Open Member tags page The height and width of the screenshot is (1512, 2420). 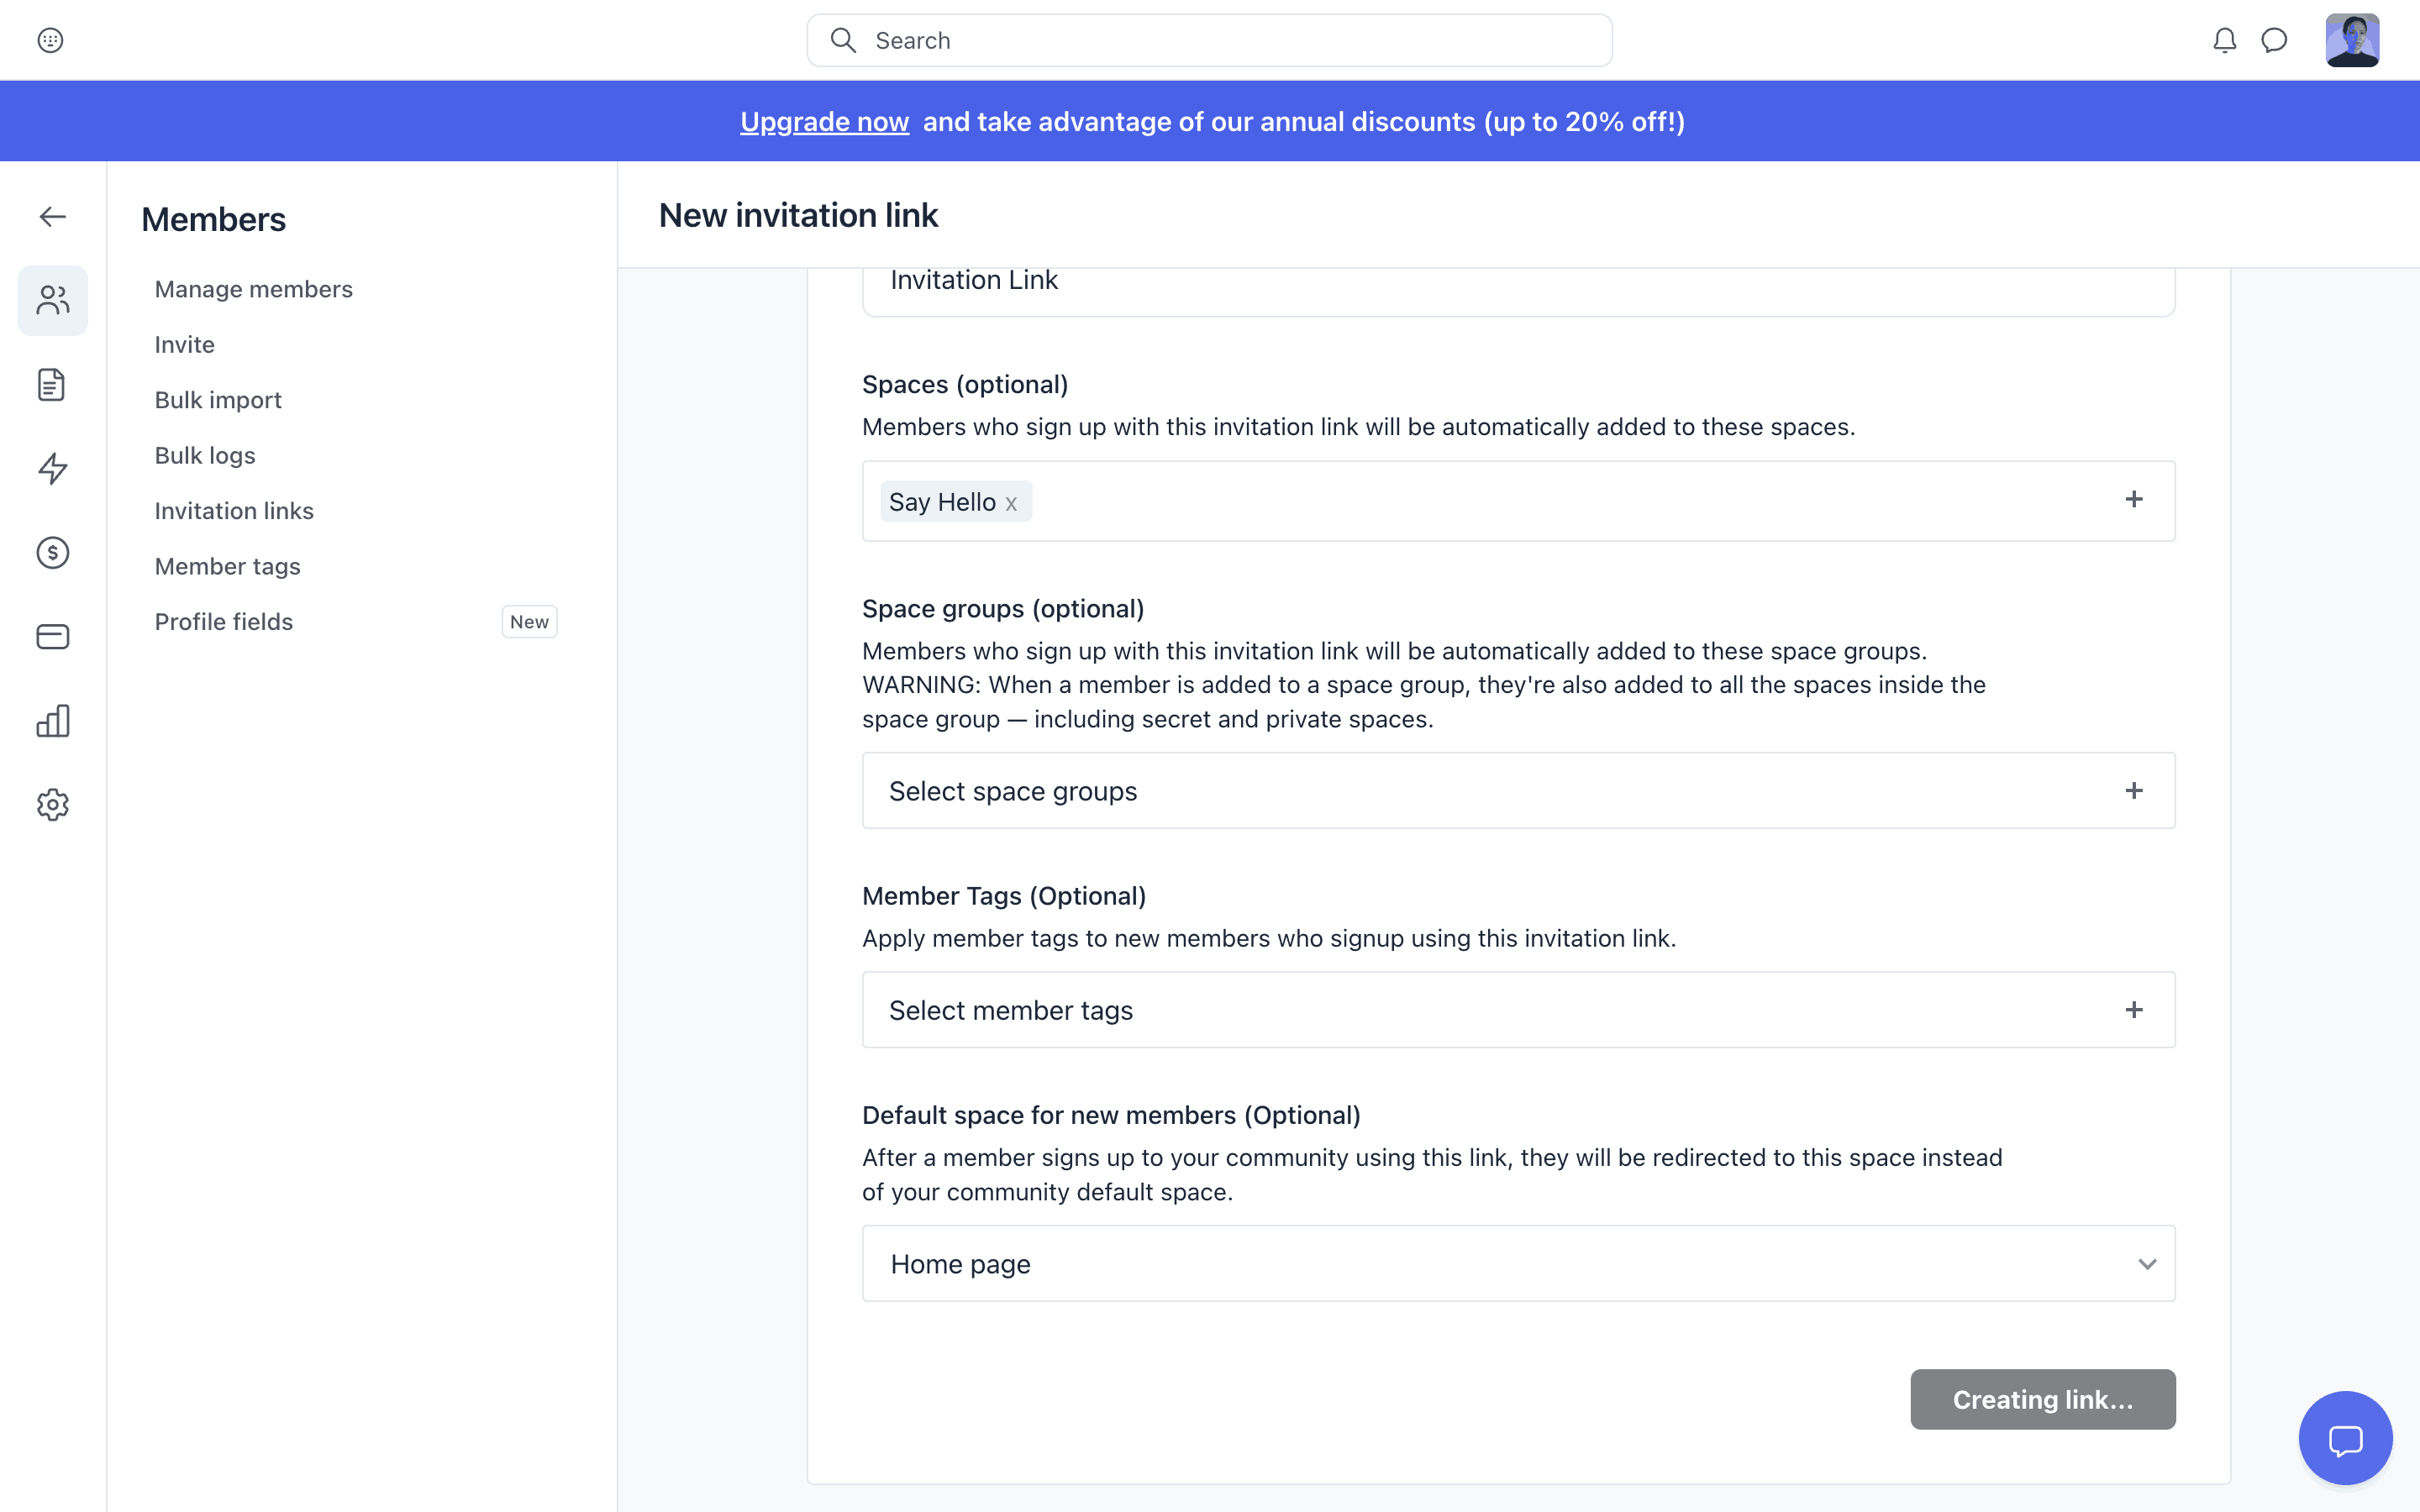[x=227, y=566]
